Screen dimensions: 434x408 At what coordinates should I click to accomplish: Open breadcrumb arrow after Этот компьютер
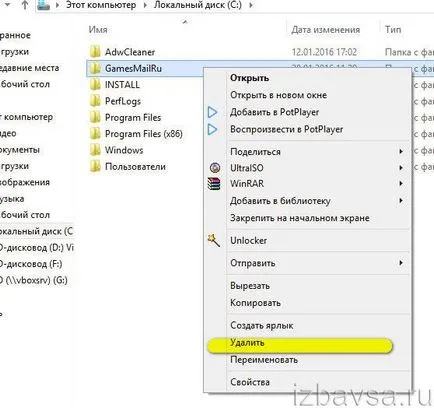pyautogui.click(x=145, y=5)
